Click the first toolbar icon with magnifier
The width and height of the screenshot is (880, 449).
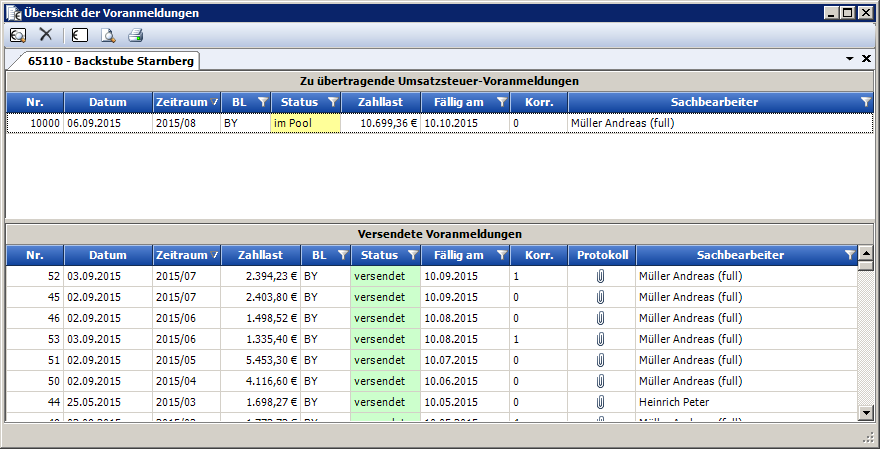(17, 35)
